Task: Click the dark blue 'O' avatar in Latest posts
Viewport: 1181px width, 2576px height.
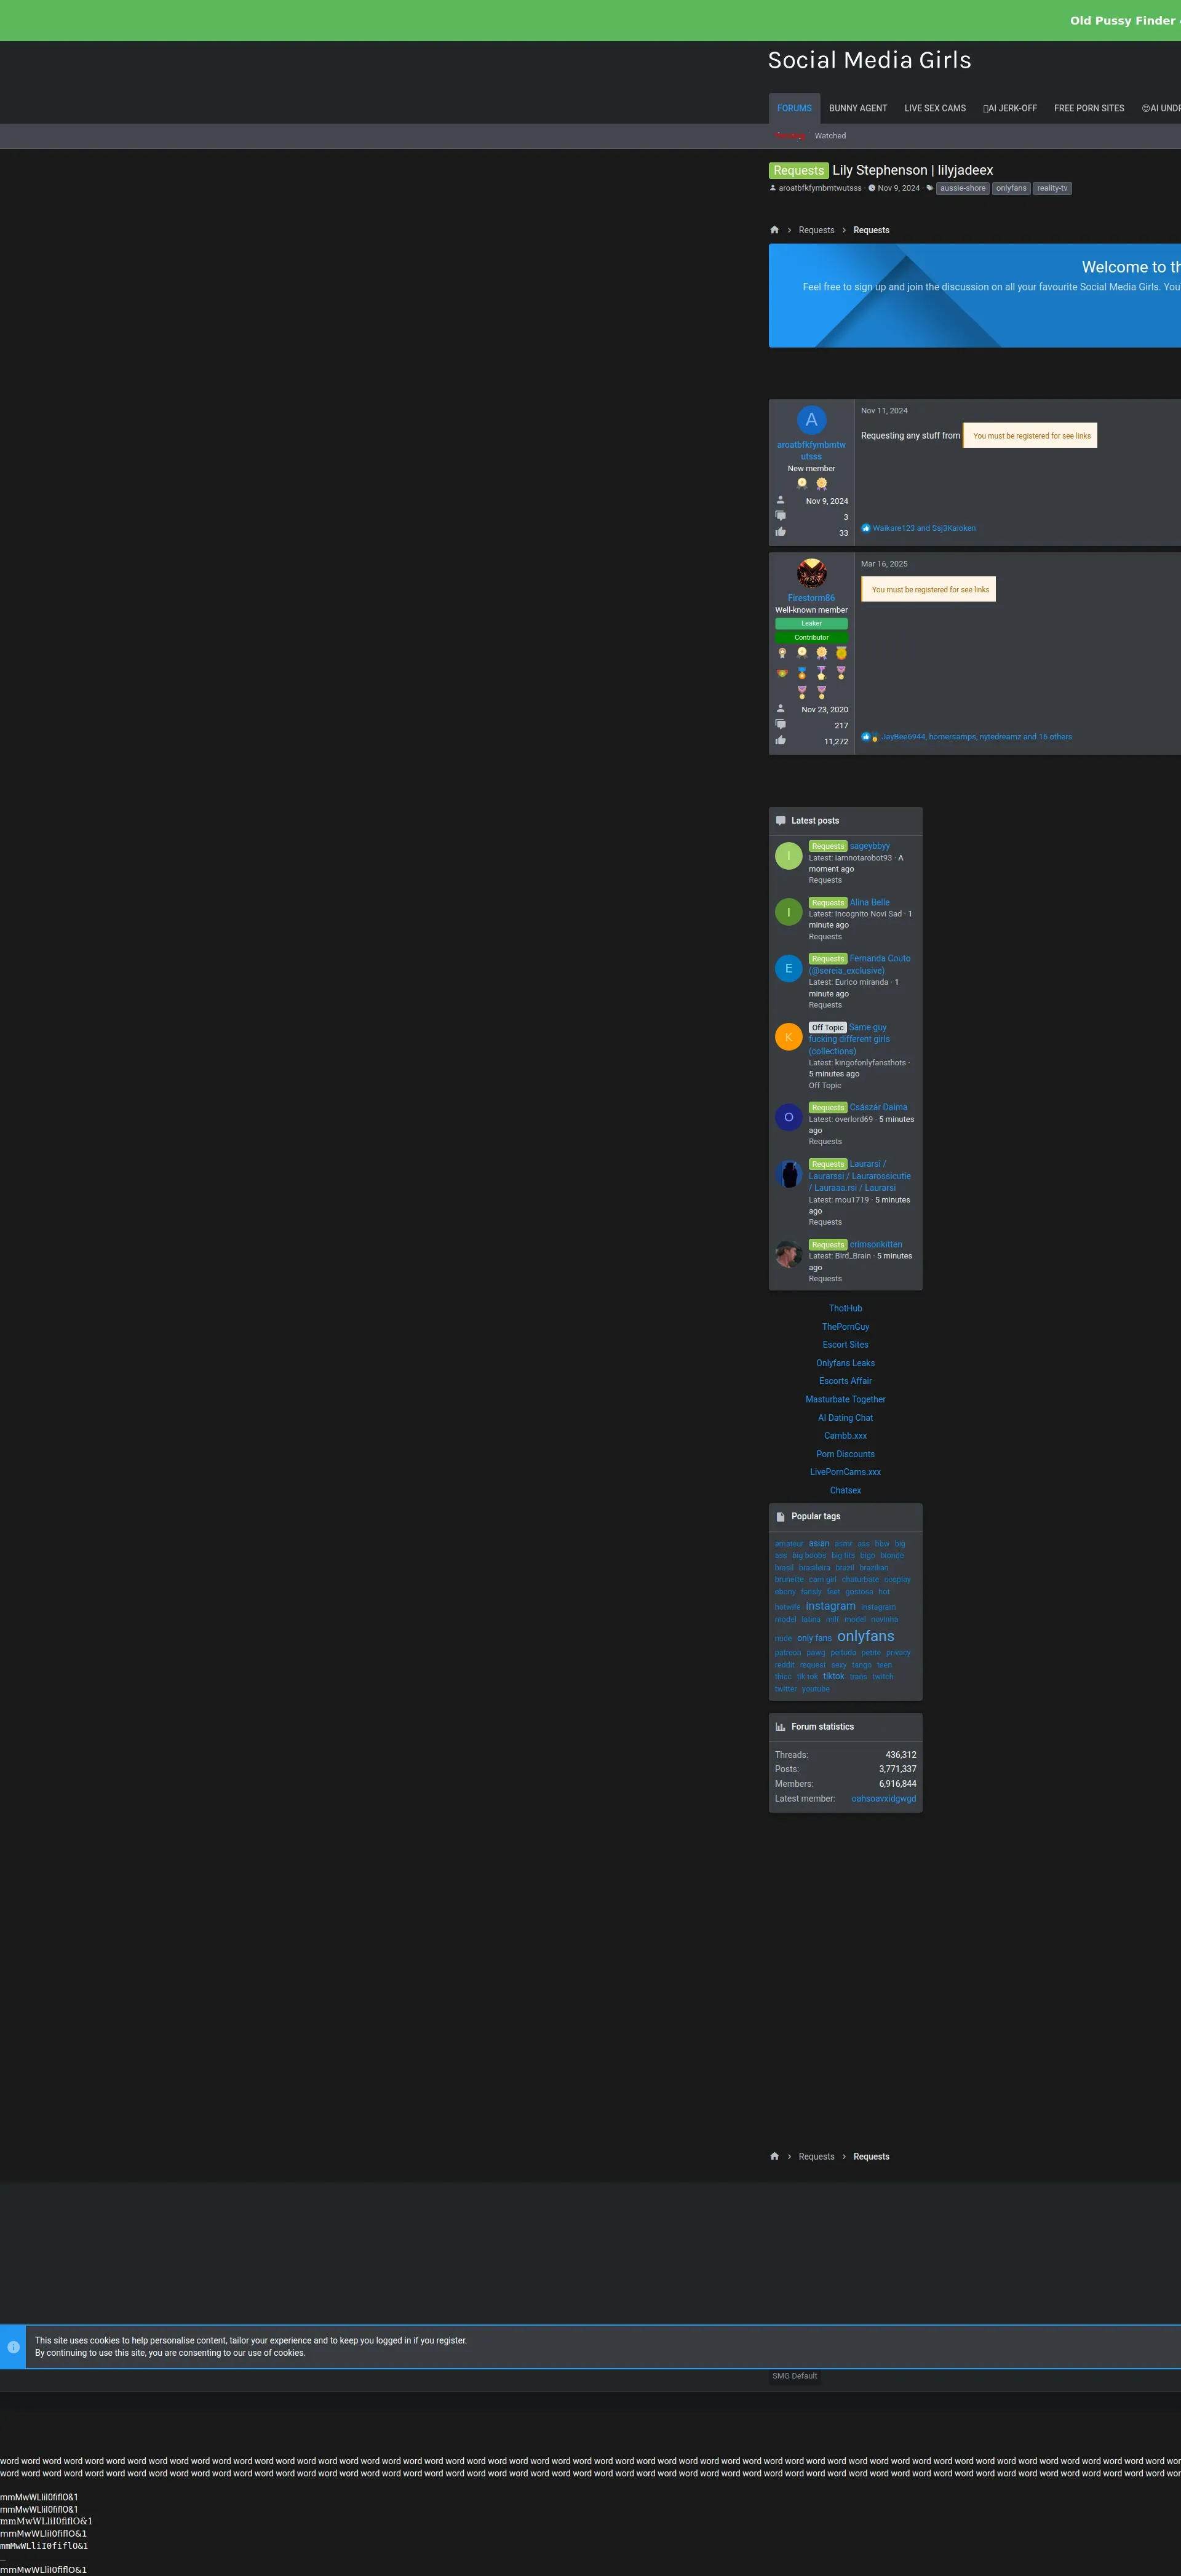Action: (788, 1117)
